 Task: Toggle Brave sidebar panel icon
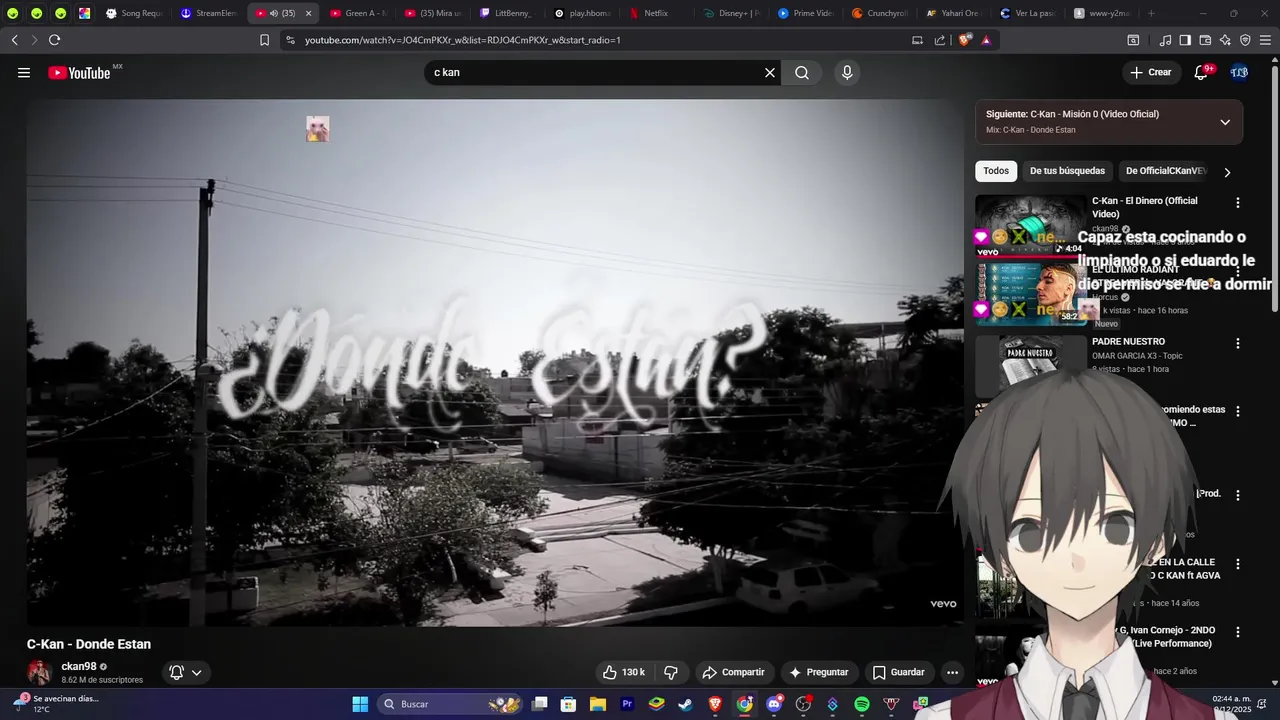1185,40
